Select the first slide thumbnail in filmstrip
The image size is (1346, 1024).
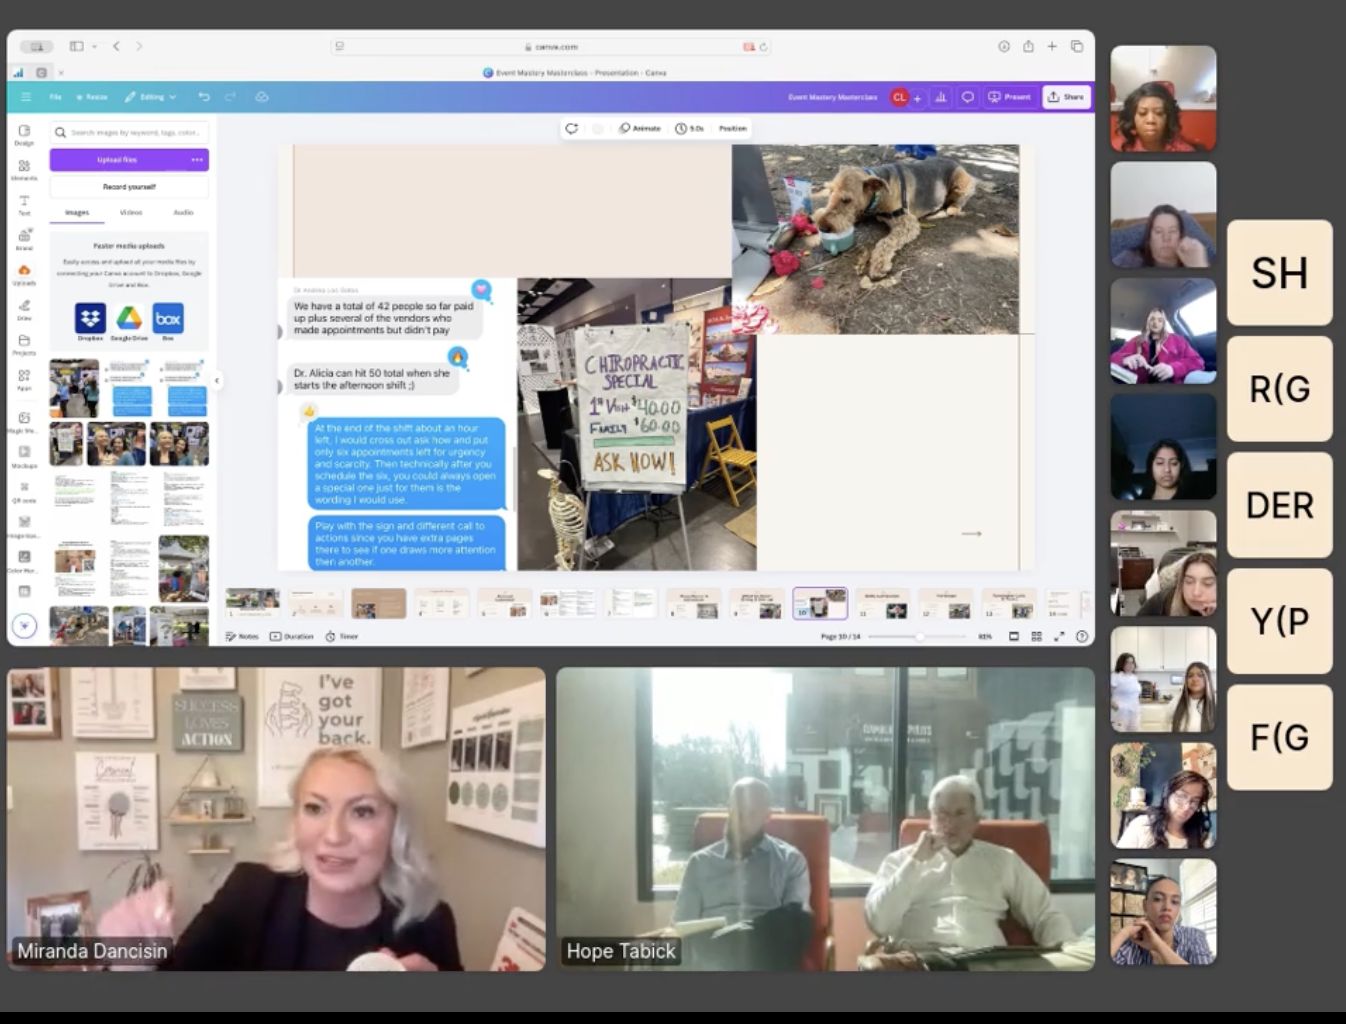252,603
